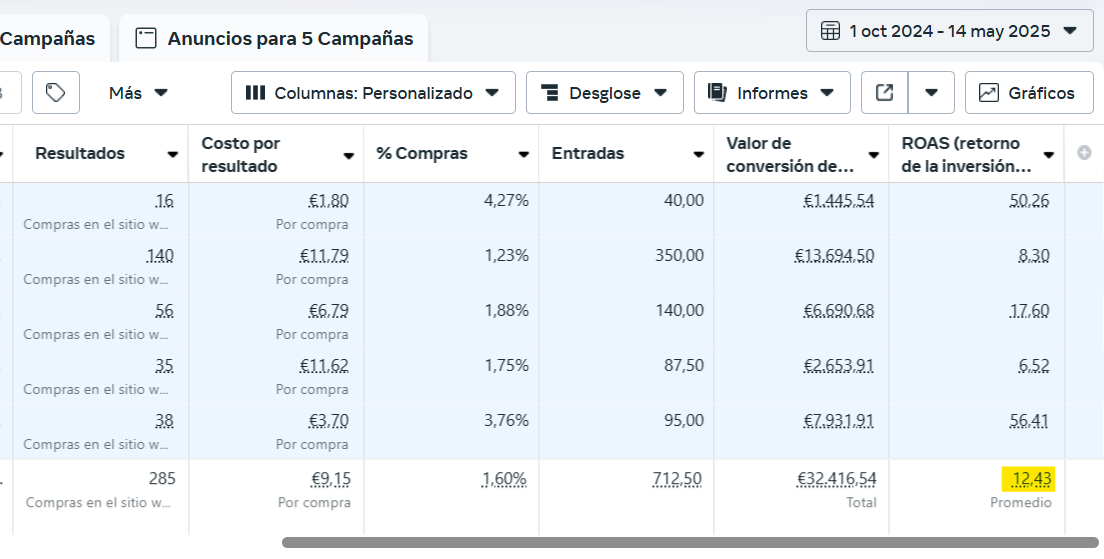Viewport: 1104px width, 559px height.
Task: Click ROAS column header dropdown arrow
Action: [1049, 155]
